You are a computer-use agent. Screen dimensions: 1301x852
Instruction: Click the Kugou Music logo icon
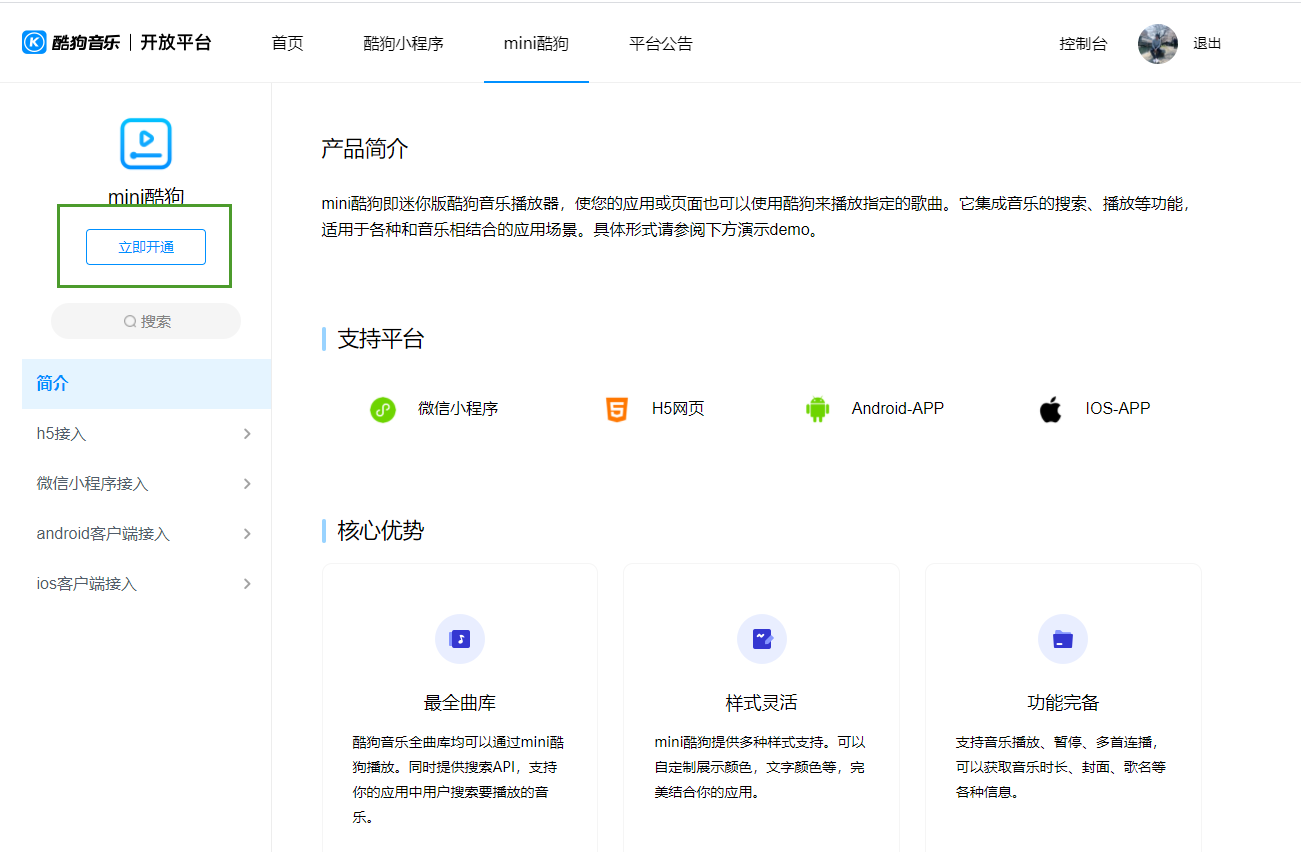click(34, 42)
